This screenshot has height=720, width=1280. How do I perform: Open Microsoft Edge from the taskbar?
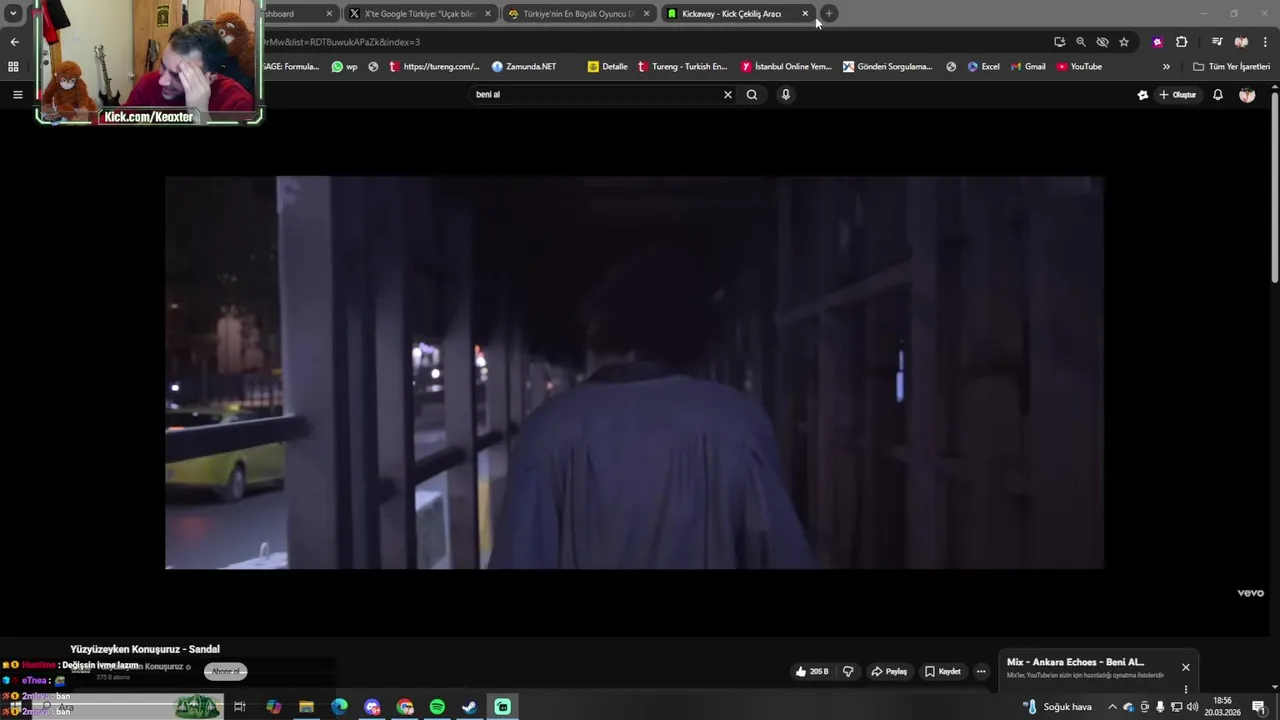tap(339, 707)
